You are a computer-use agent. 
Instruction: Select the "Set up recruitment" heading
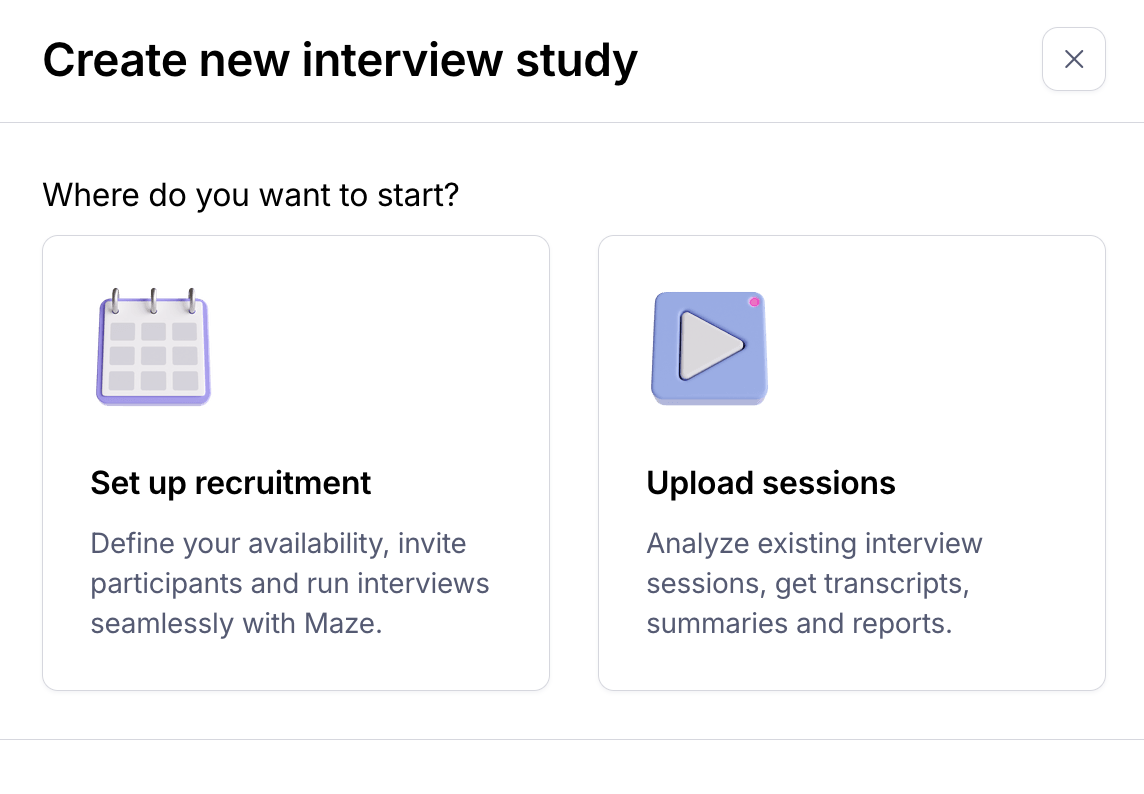231,483
